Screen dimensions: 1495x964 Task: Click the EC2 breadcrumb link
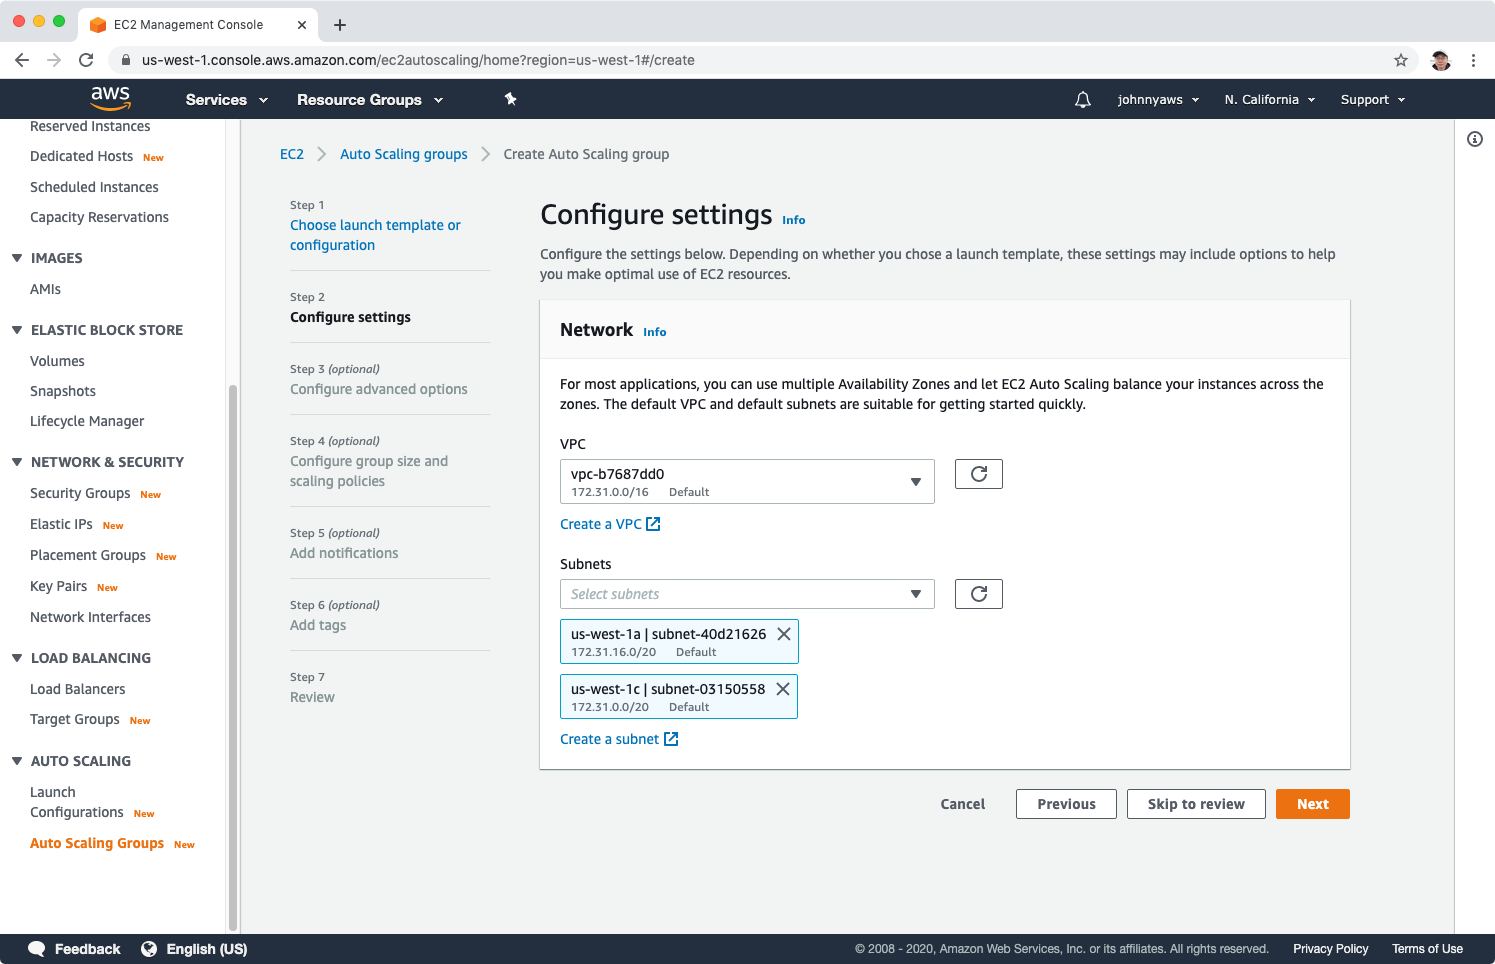(x=292, y=154)
